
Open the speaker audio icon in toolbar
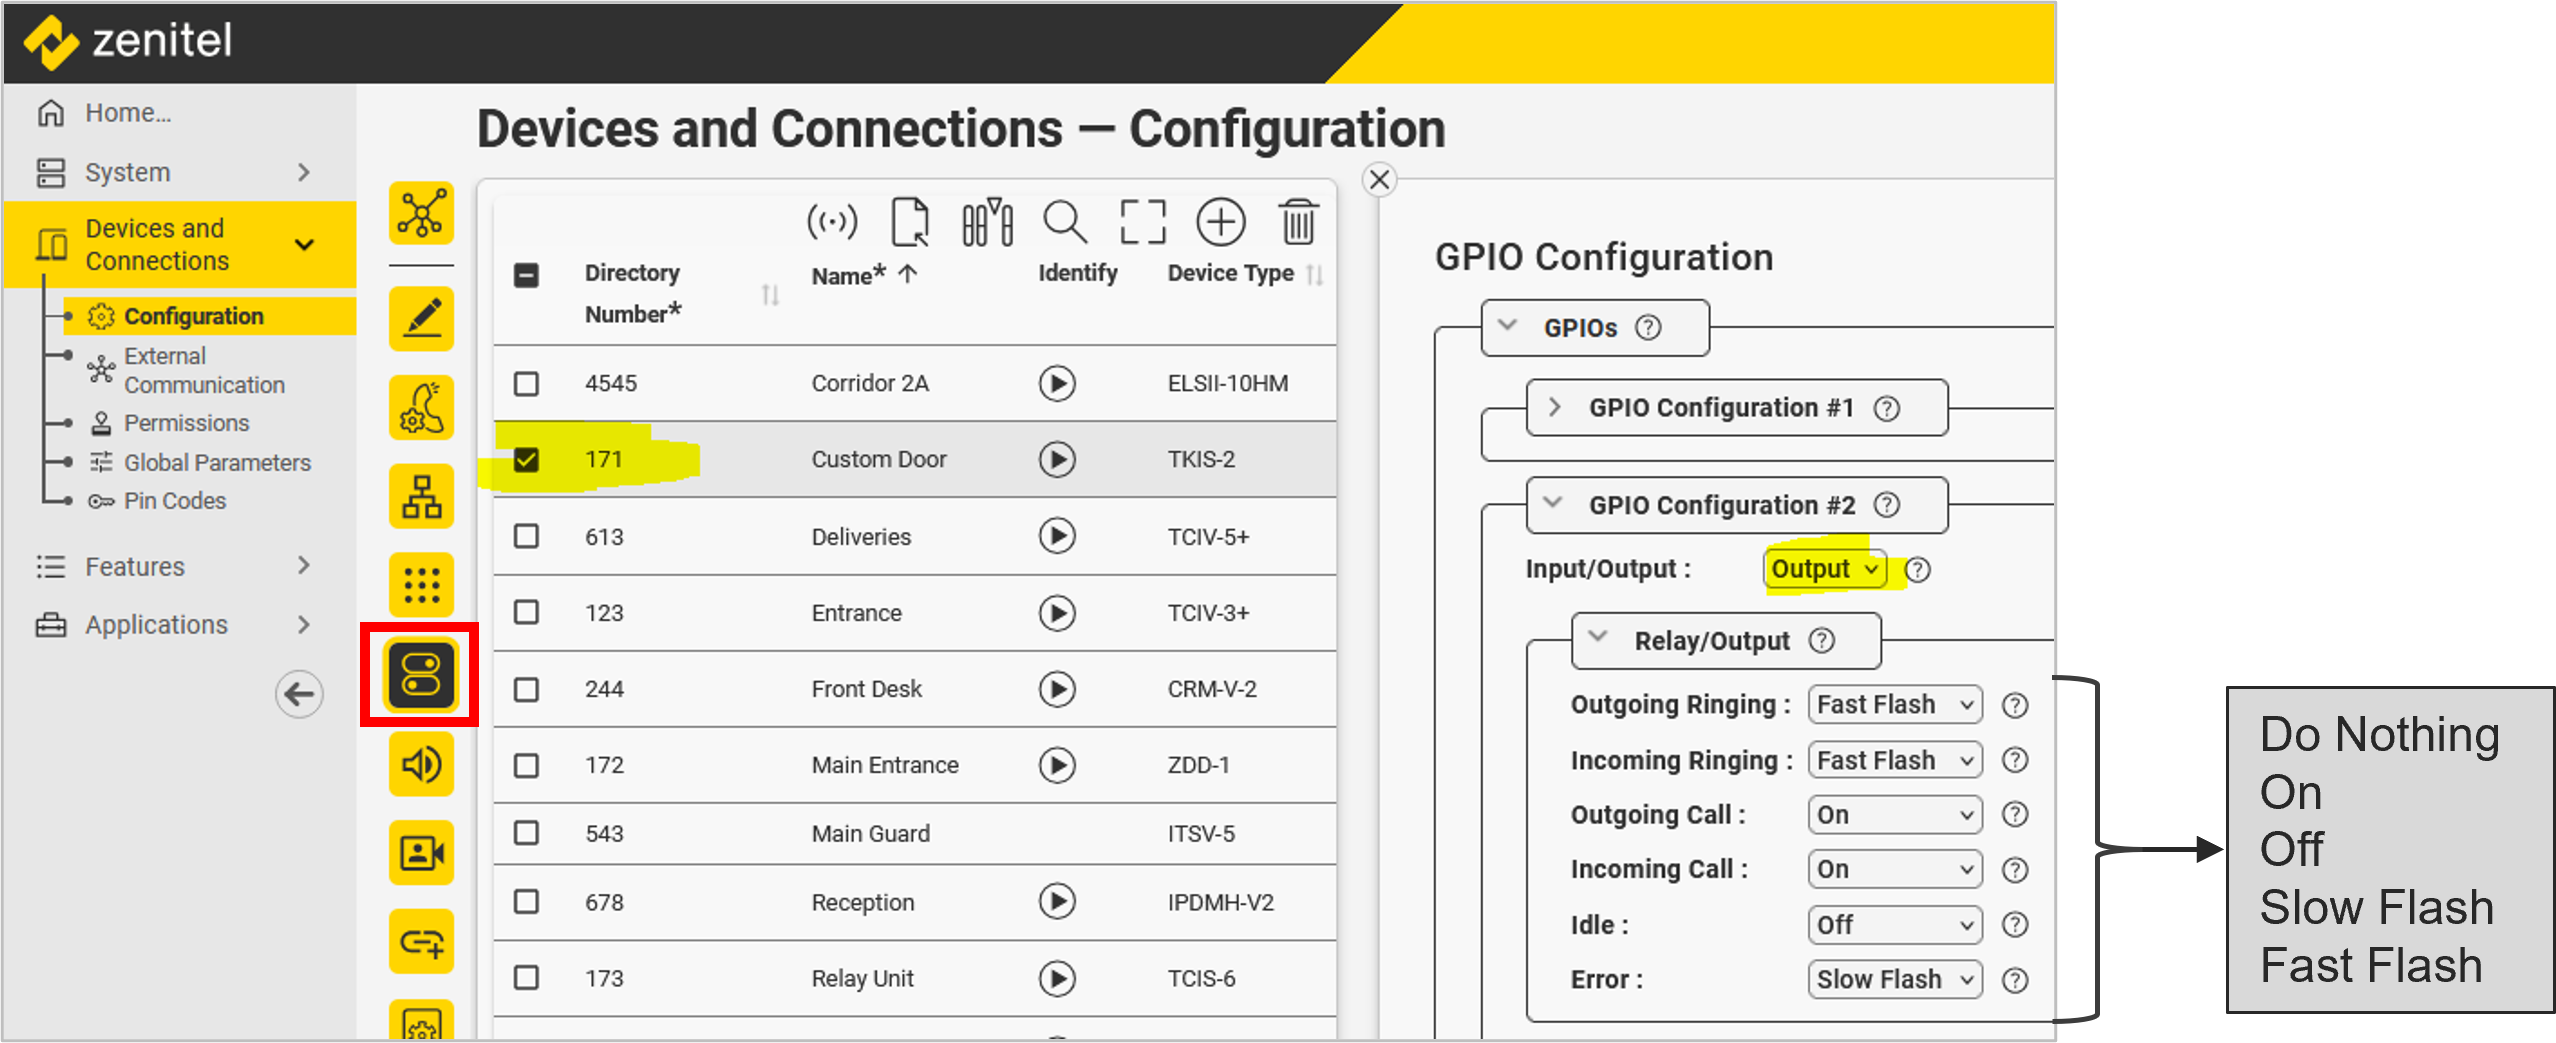point(421,765)
